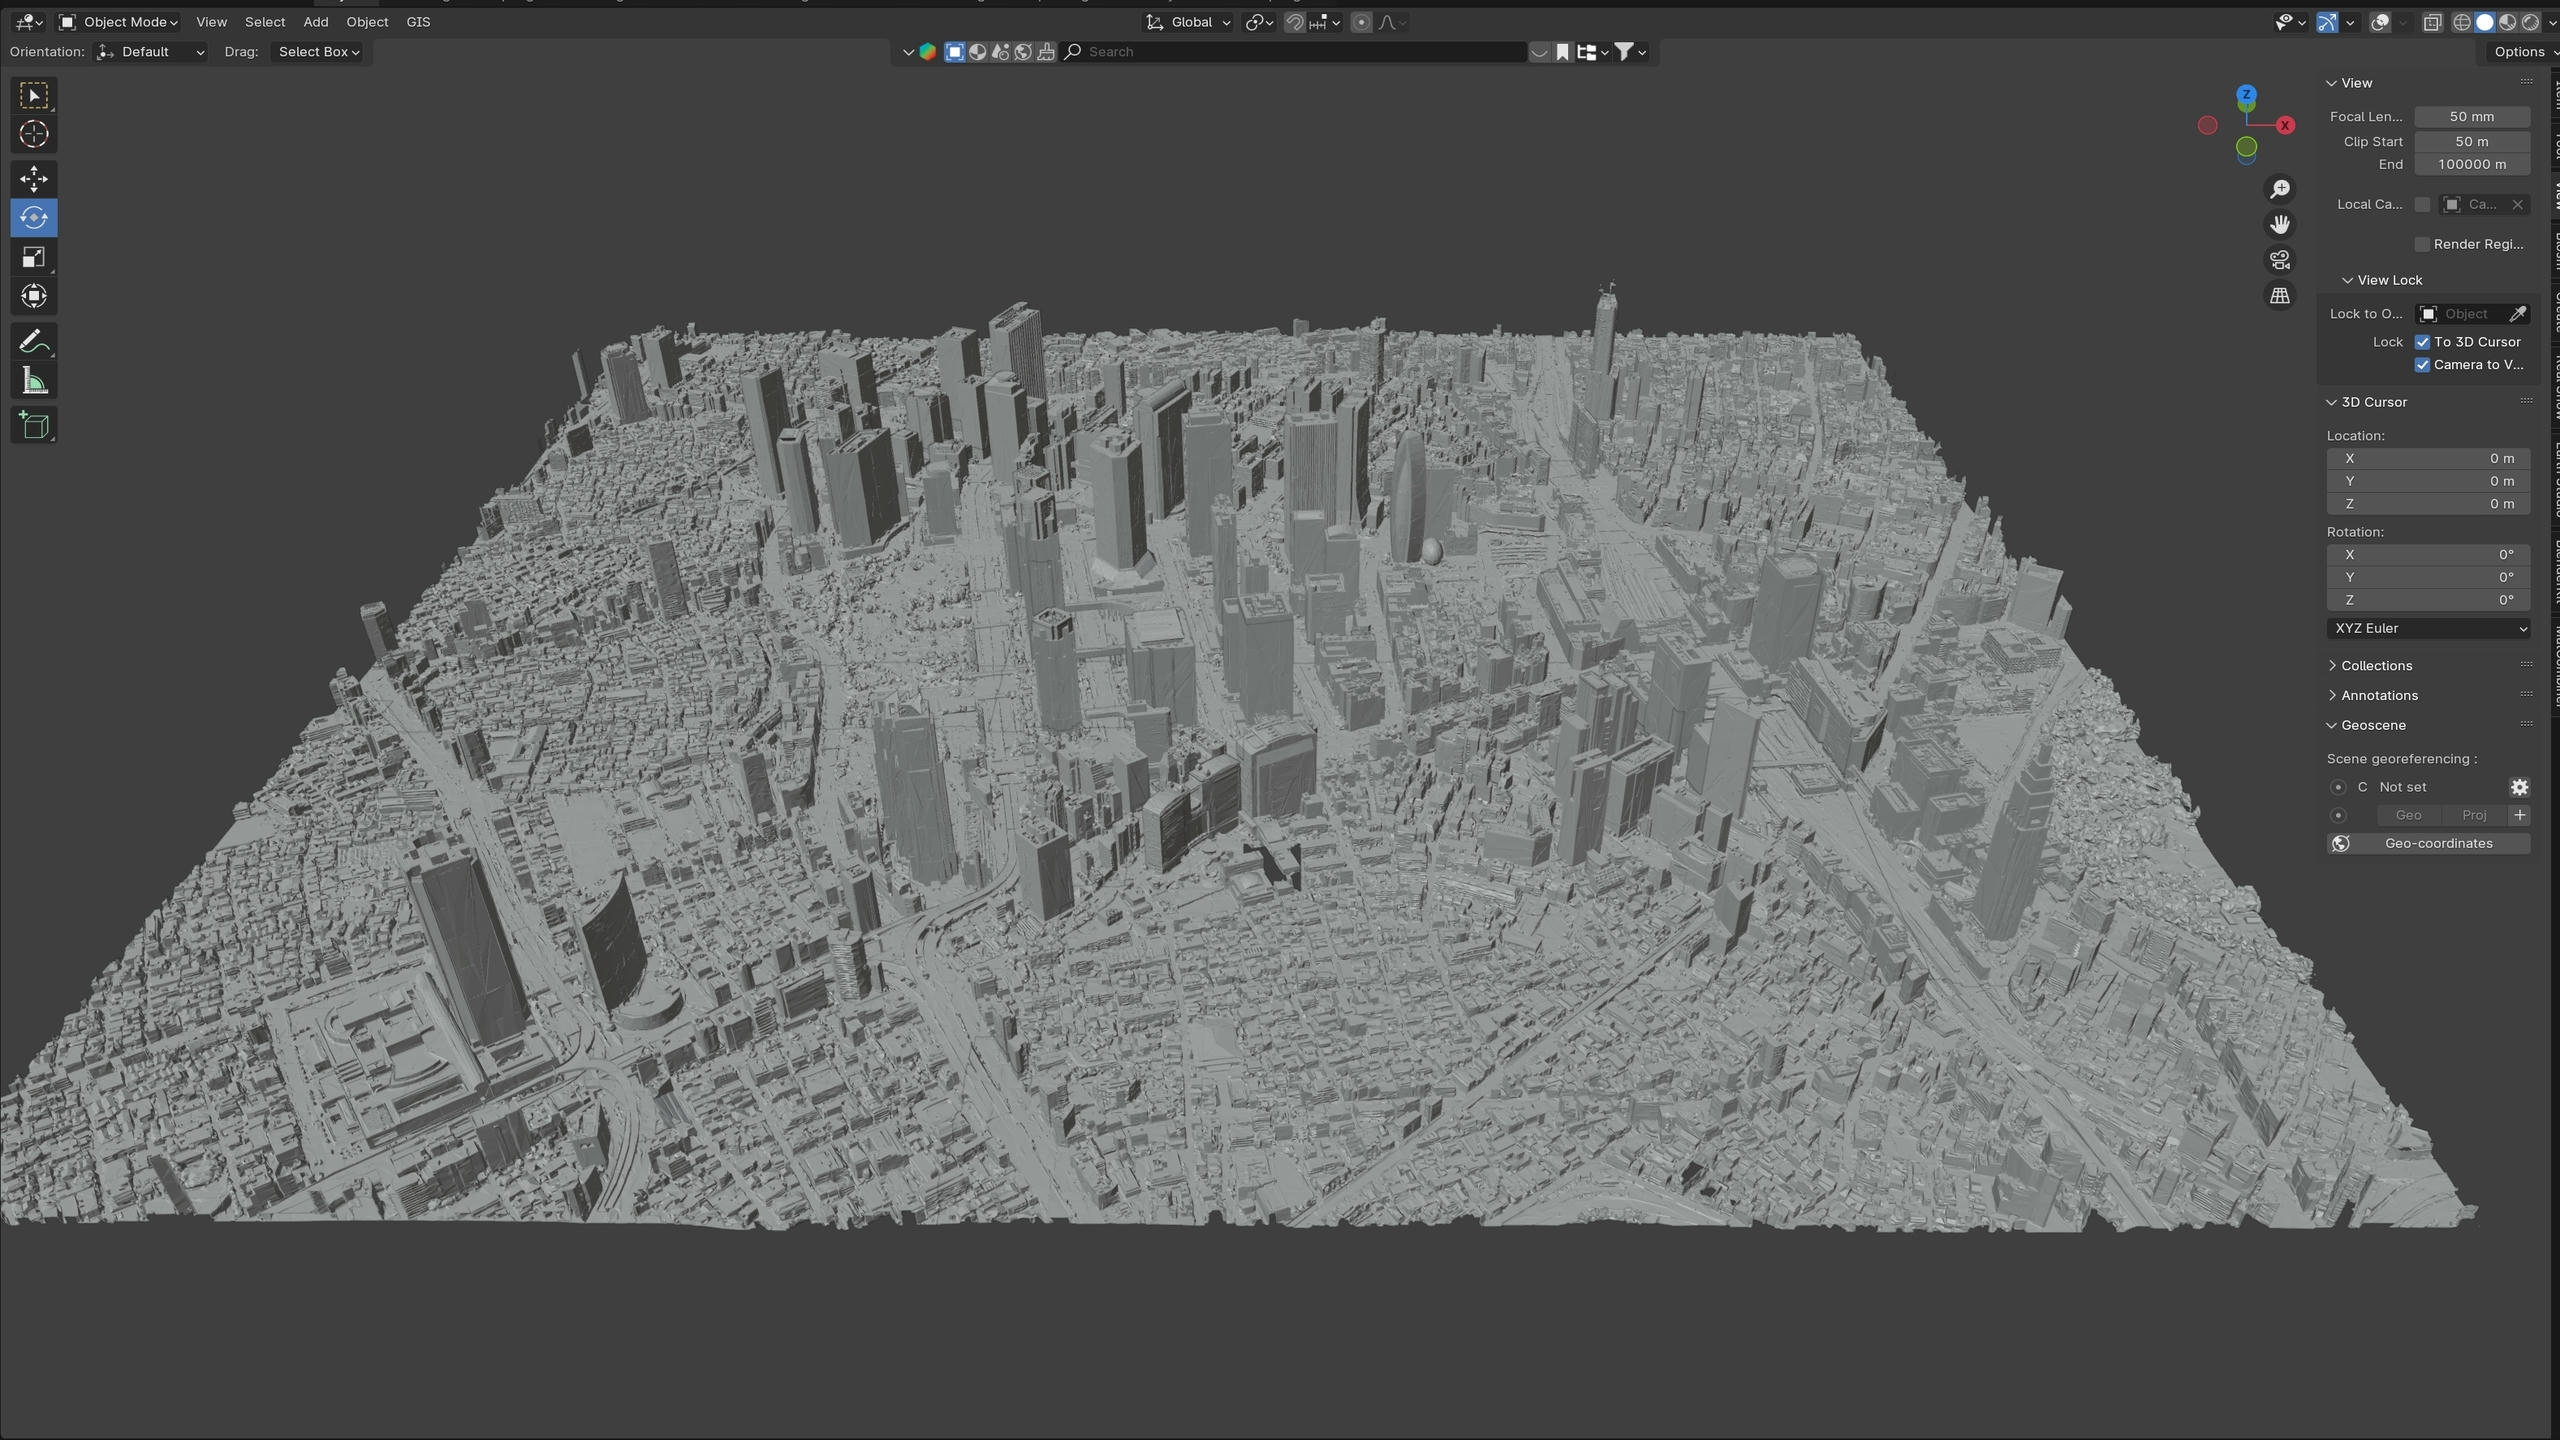The image size is (2560, 1440).
Task: Pick the Scale tool
Action: 34,257
